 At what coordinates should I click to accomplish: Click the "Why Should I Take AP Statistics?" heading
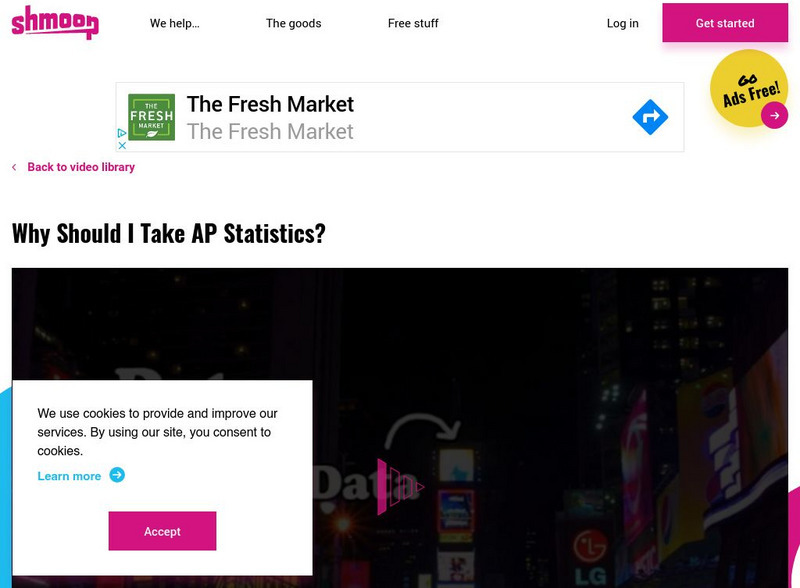tap(168, 234)
